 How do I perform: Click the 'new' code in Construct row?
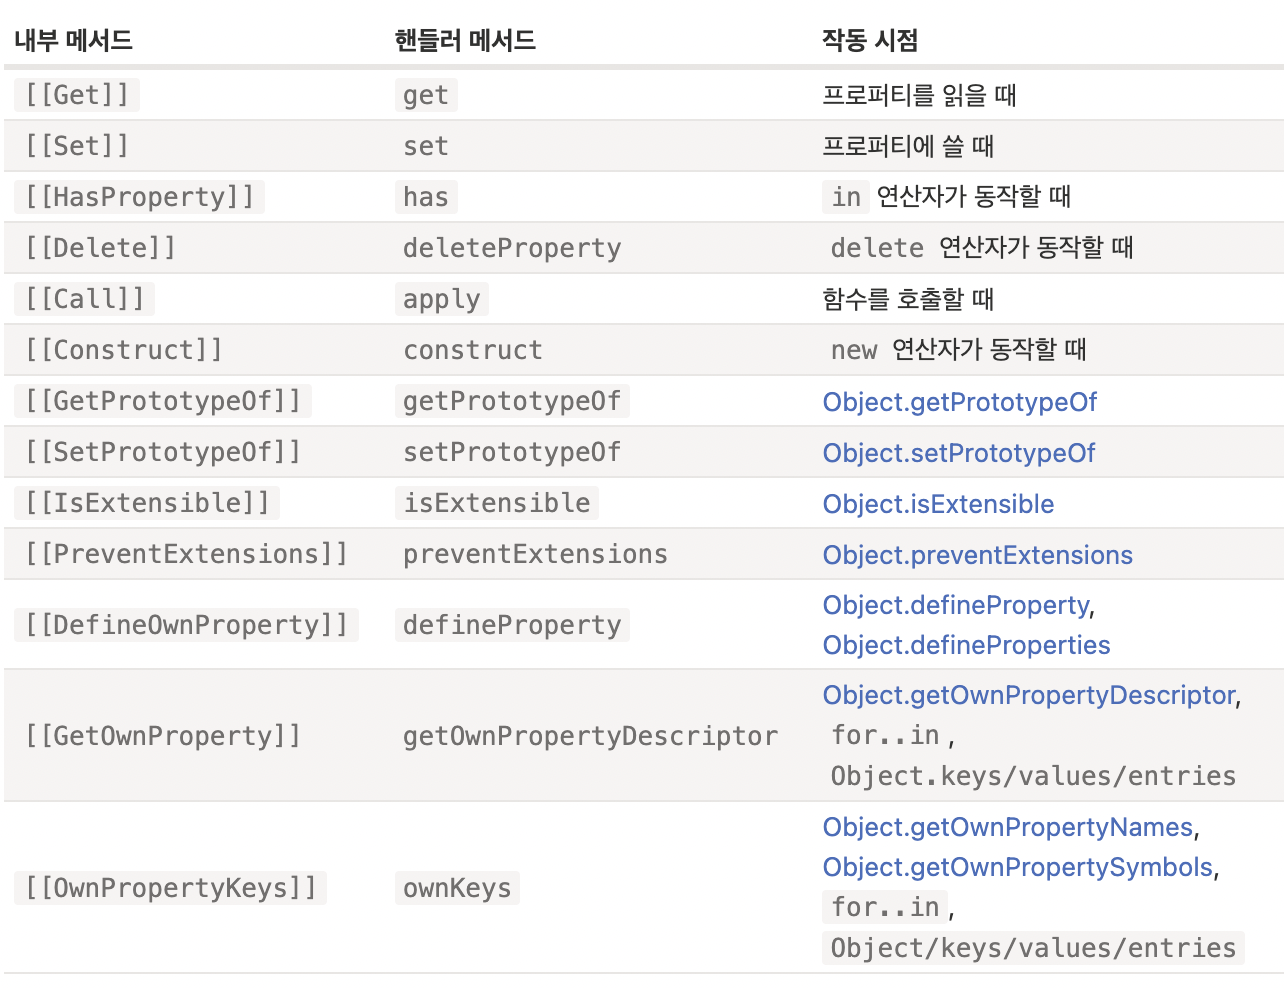[x=854, y=350]
